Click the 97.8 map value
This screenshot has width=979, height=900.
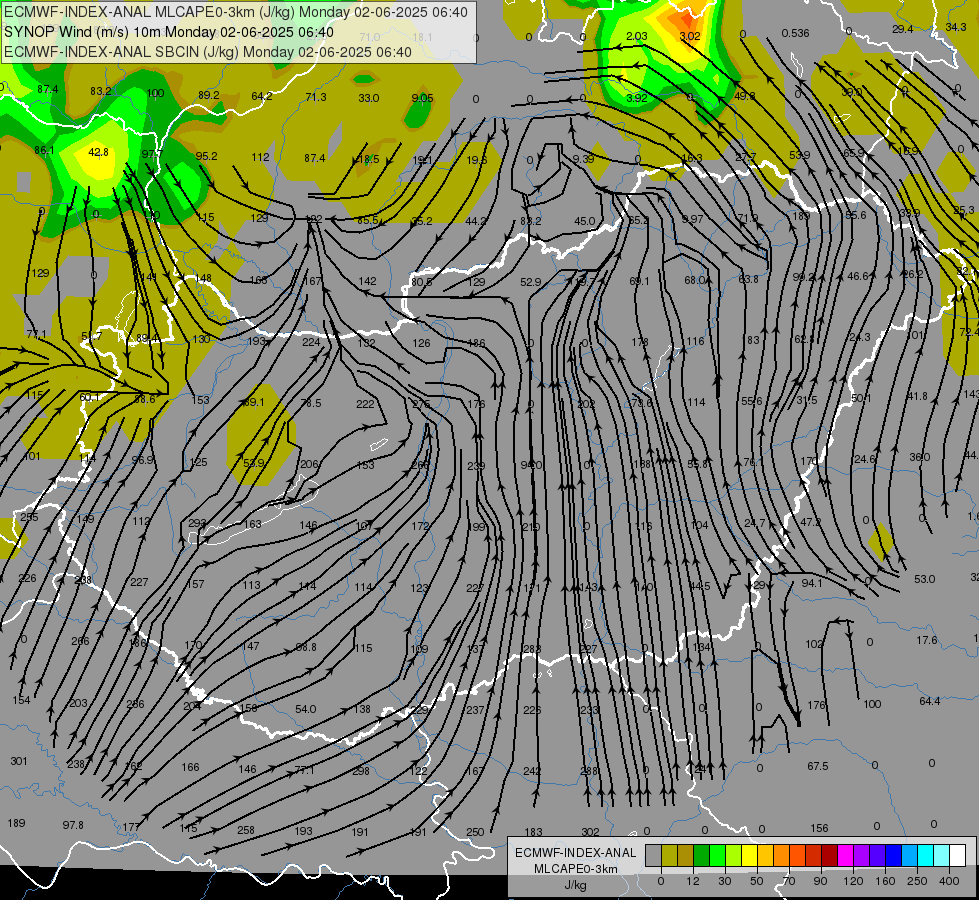click(73, 825)
